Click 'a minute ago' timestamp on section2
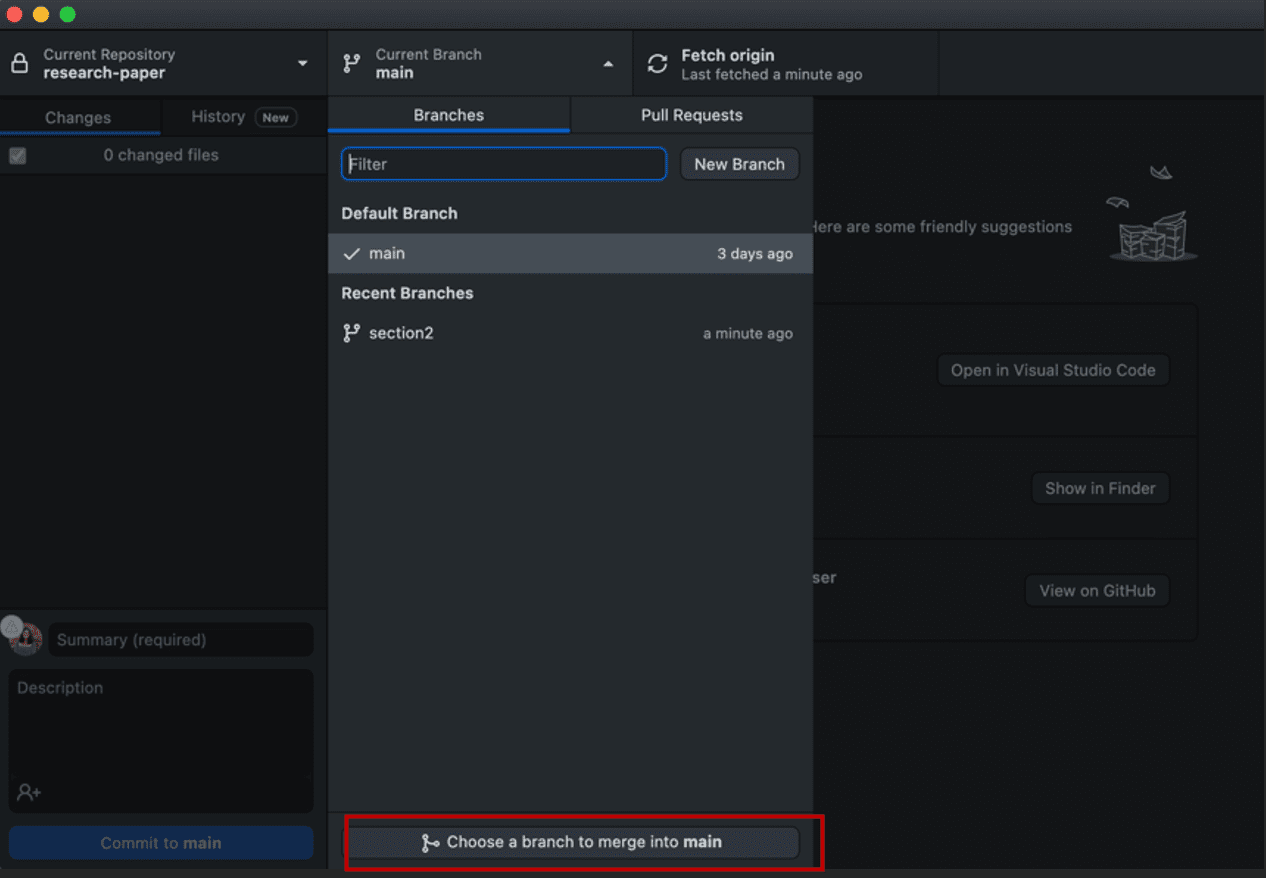The width and height of the screenshot is (1266, 878). tap(748, 334)
